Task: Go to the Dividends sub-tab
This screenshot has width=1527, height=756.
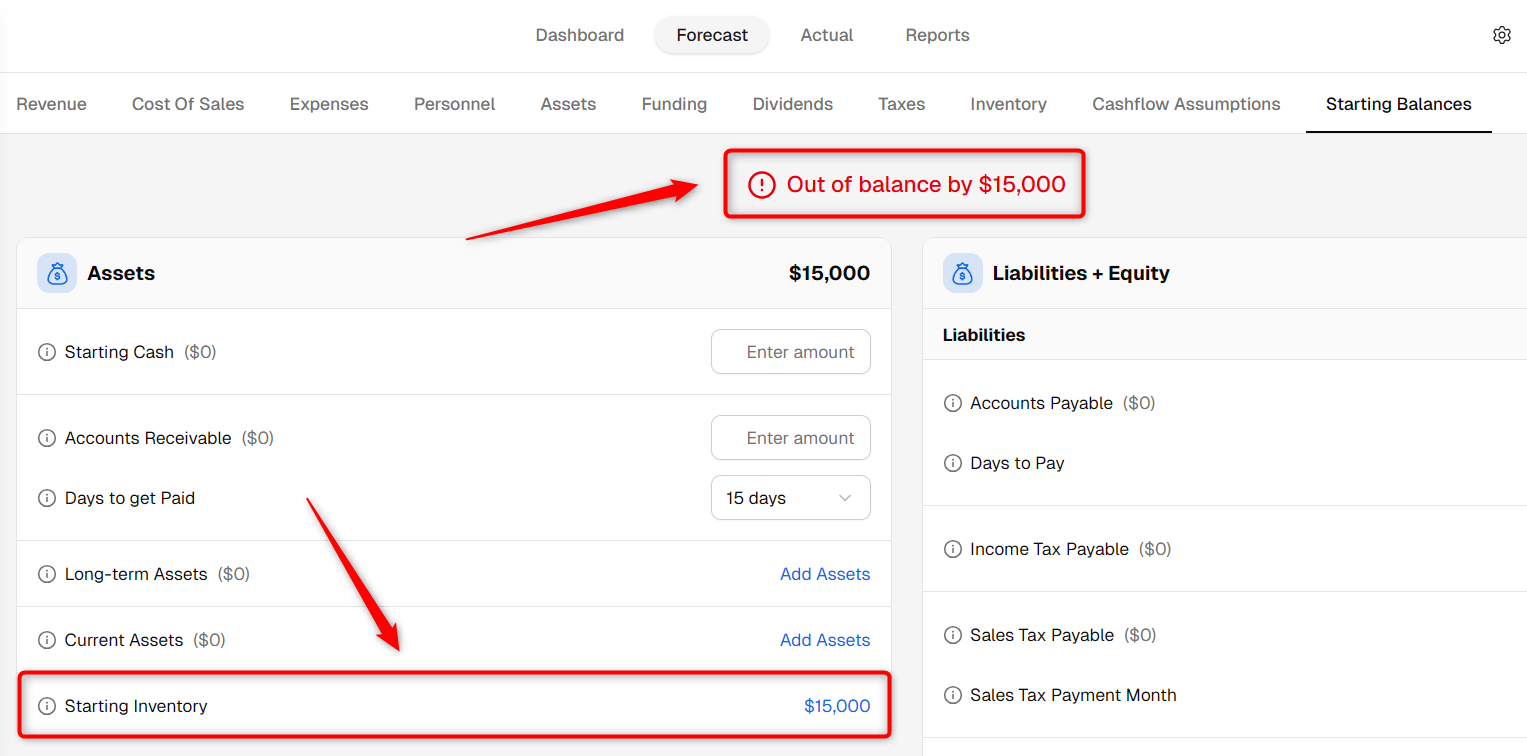Action: pos(793,104)
